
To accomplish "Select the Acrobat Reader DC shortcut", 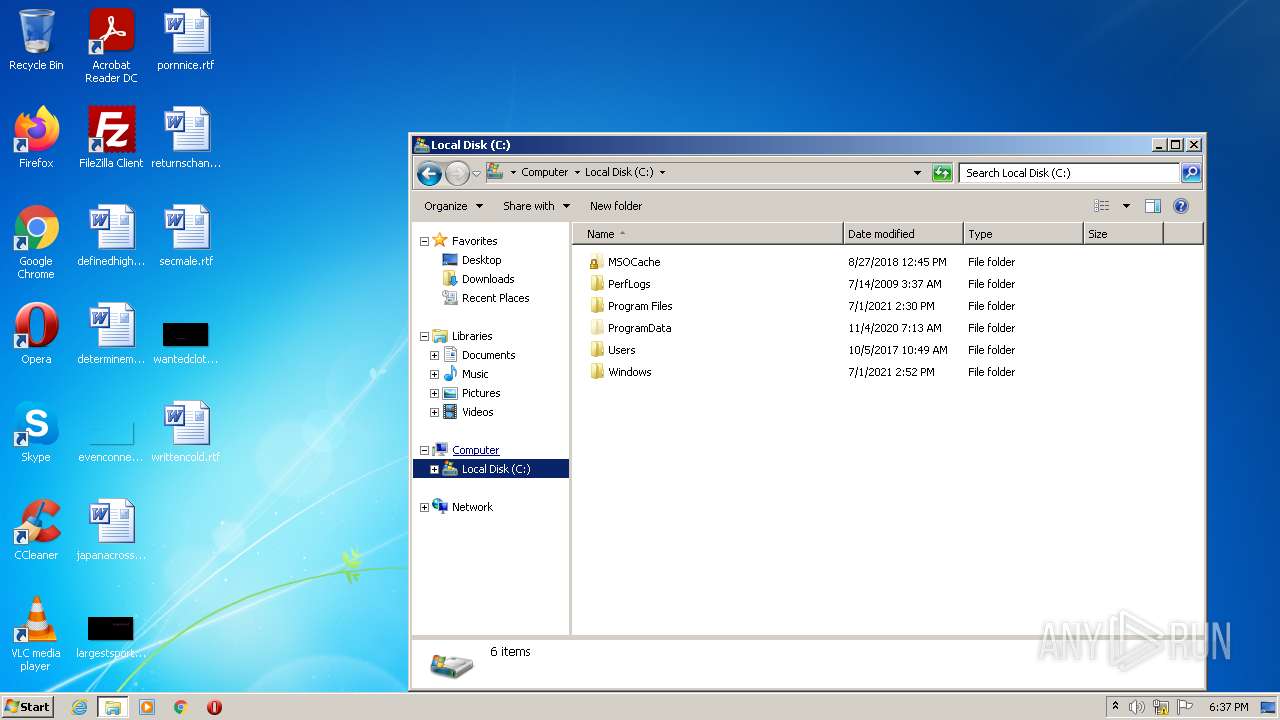I will coord(111,46).
